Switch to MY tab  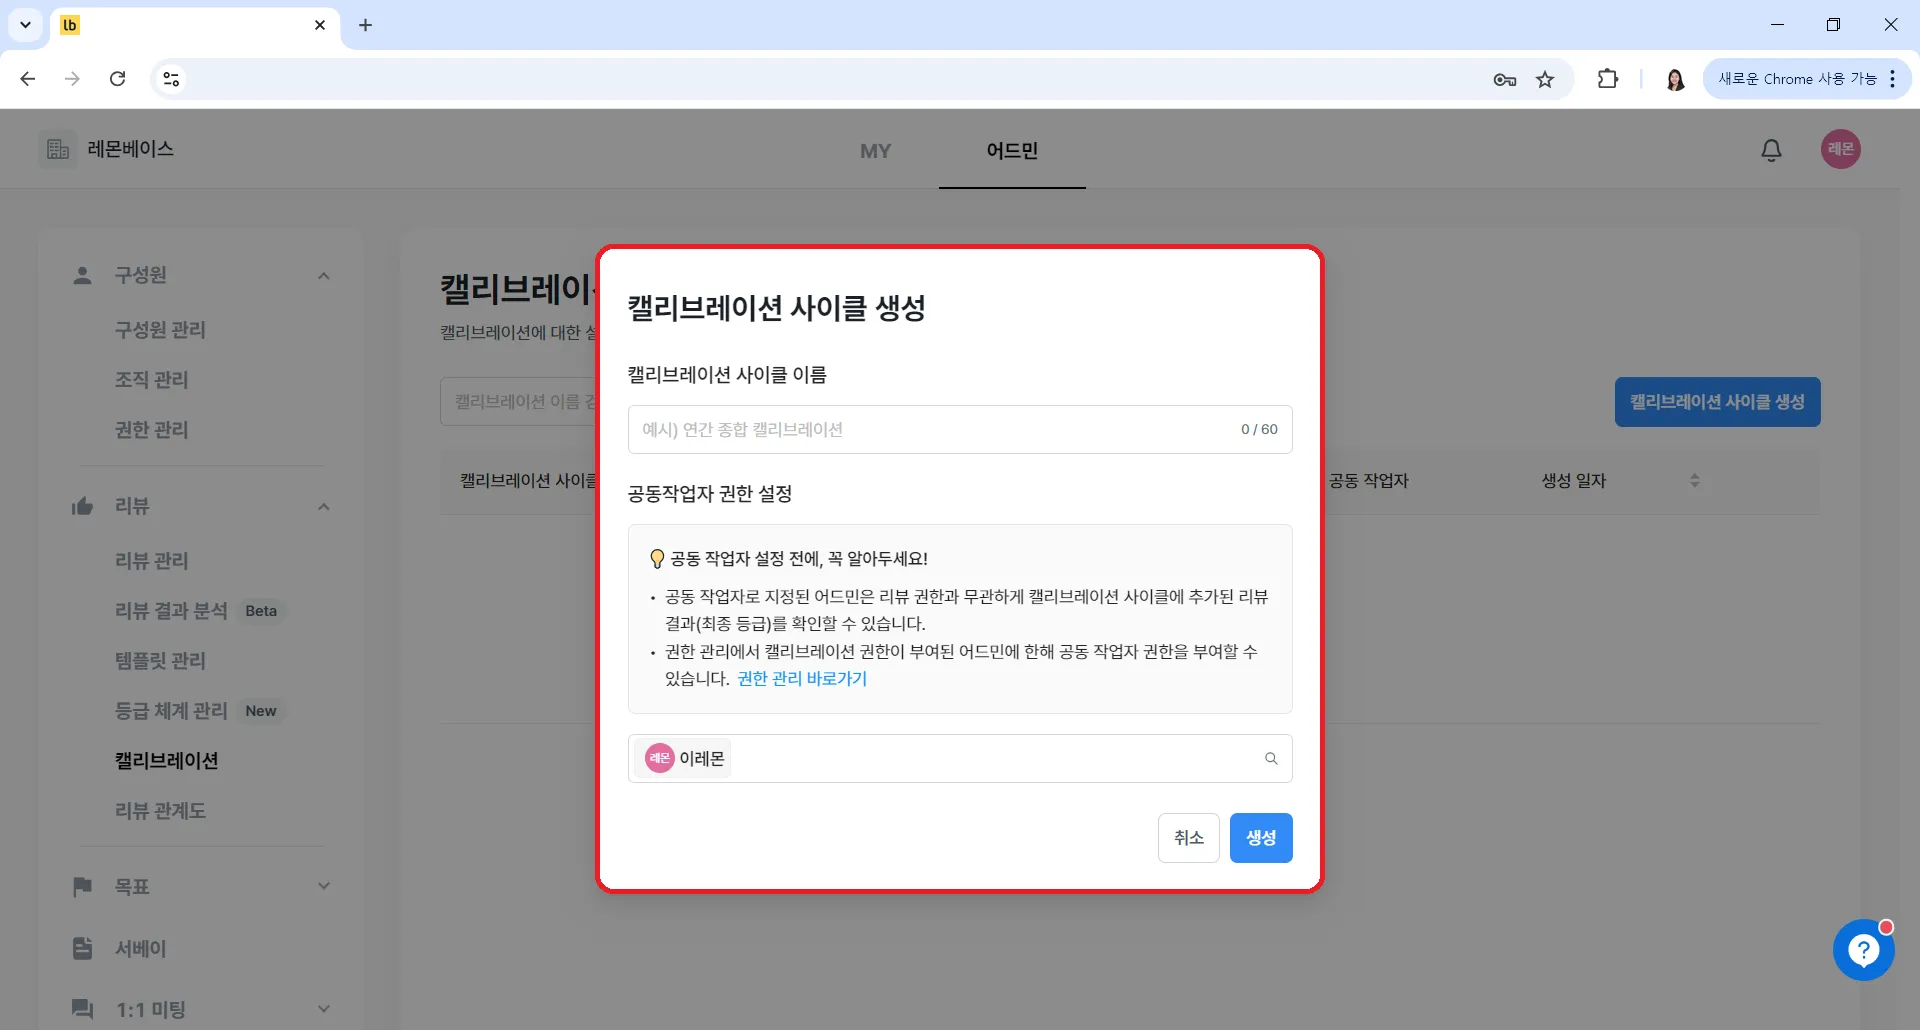(875, 151)
